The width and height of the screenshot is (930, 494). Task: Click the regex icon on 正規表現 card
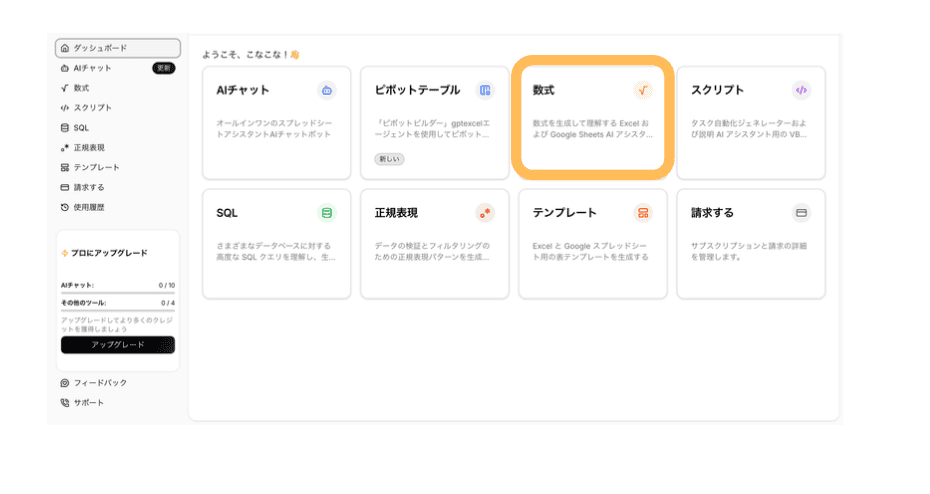[485, 213]
